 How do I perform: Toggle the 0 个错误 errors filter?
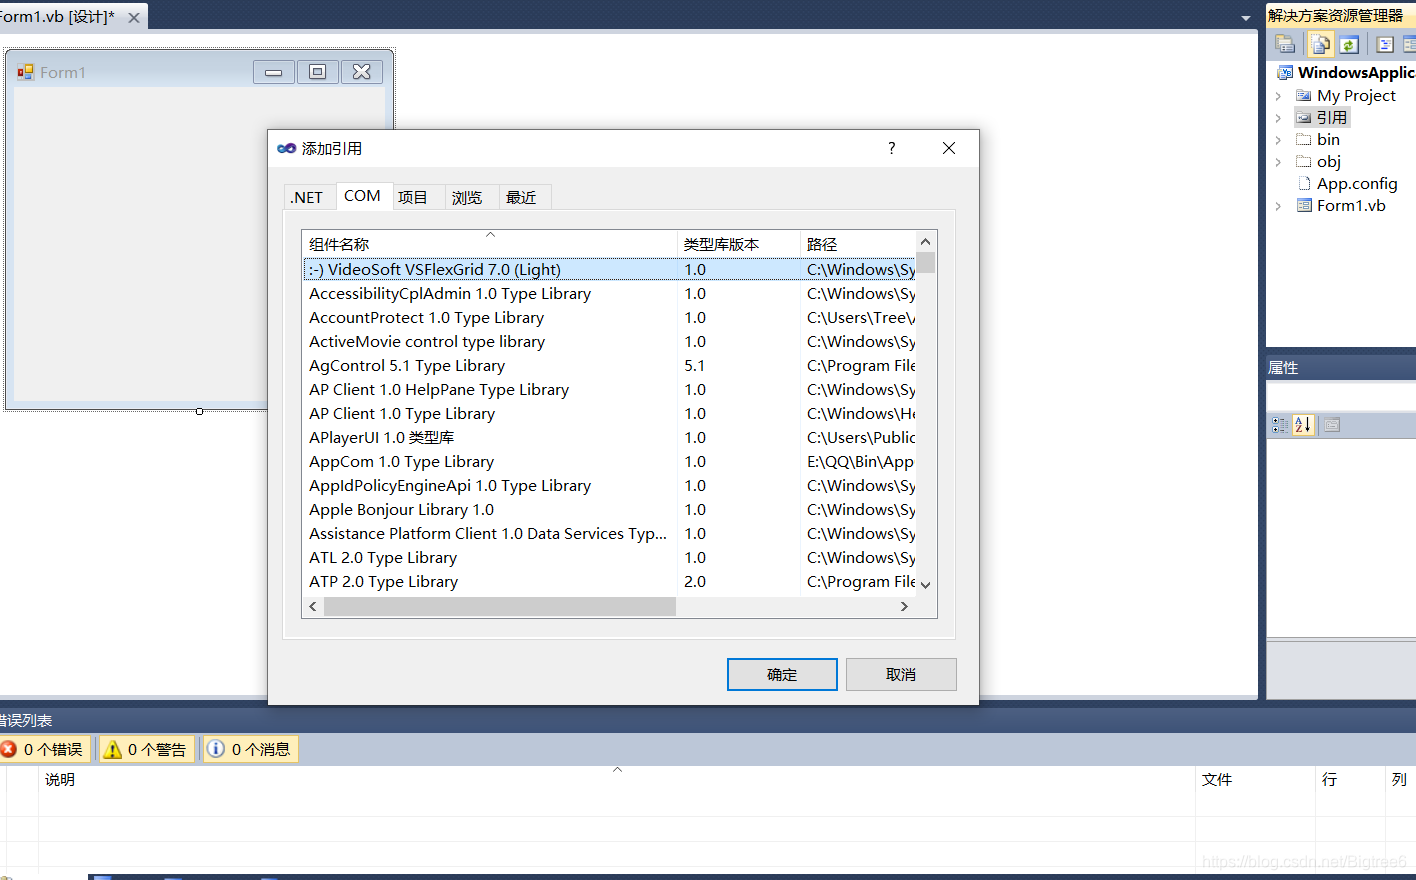pyautogui.click(x=45, y=749)
